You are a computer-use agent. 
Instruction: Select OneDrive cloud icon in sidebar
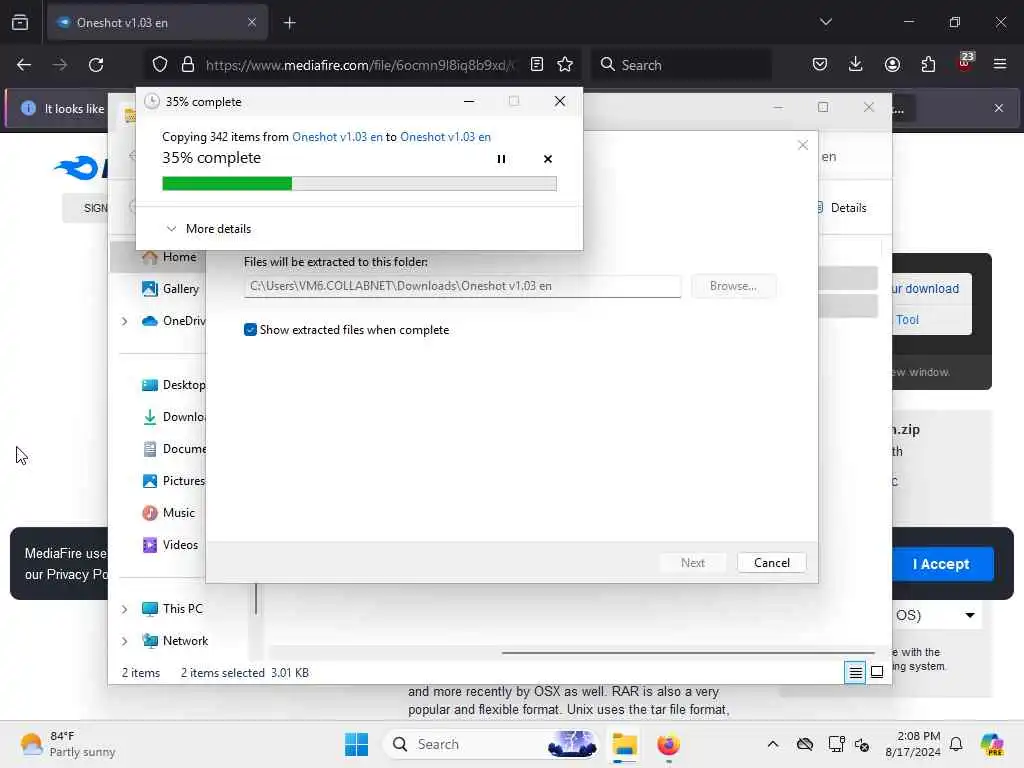point(150,321)
